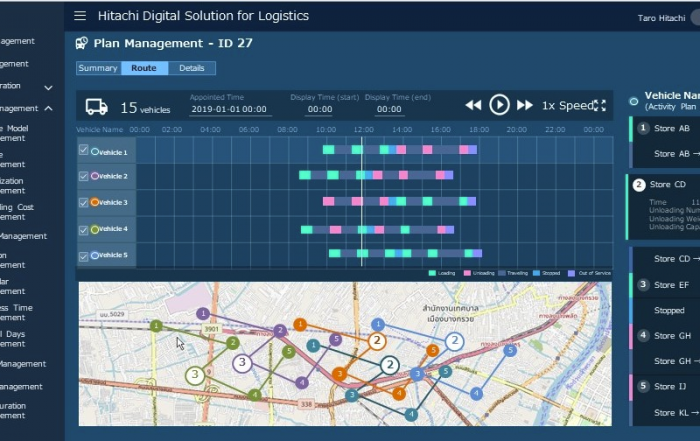This screenshot has width=700, height=441.
Task: Click the Unloading legend swatch
Action: click(467, 273)
